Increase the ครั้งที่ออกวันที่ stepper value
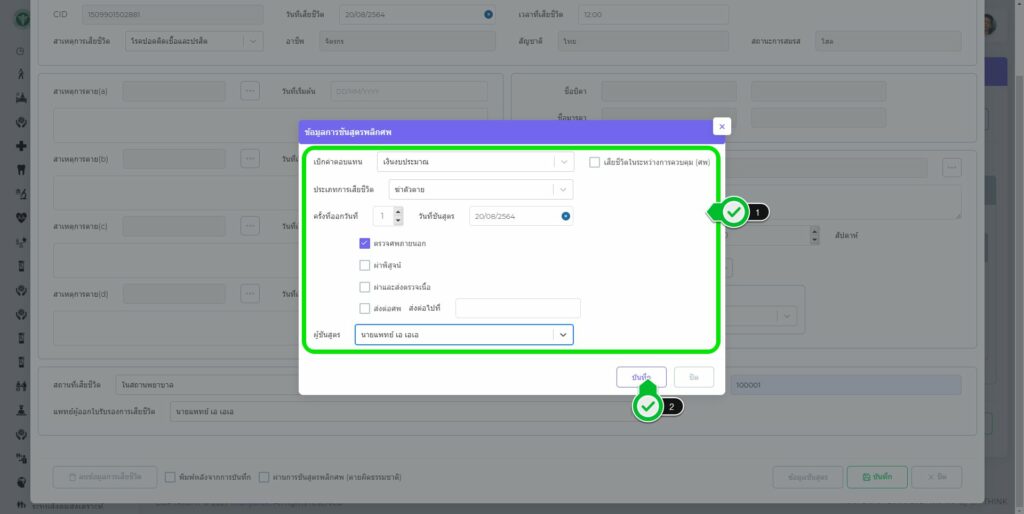 point(398,211)
